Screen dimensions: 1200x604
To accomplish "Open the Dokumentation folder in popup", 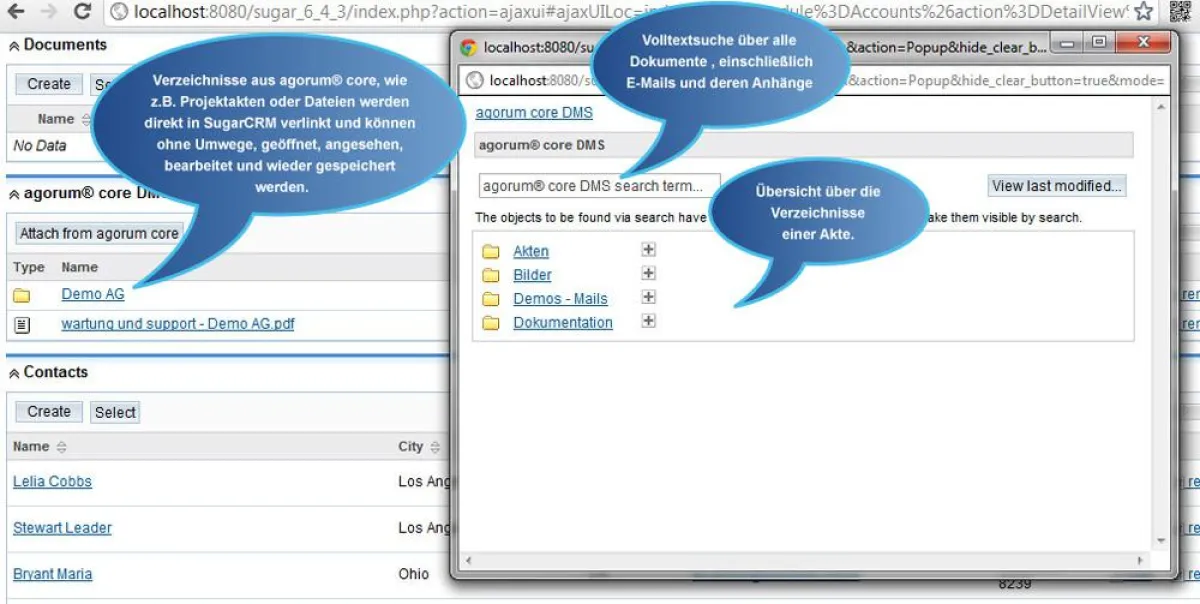I will coord(563,323).
